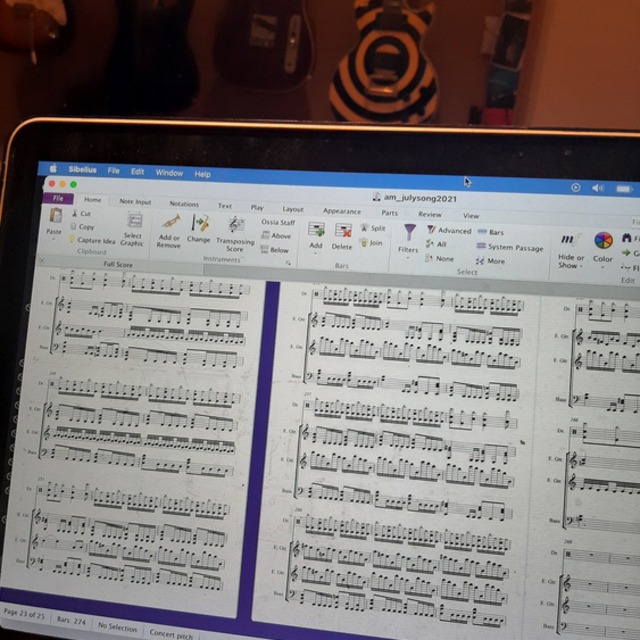Open the Color wheel picker
The height and width of the screenshot is (640, 640).
point(603,241)
